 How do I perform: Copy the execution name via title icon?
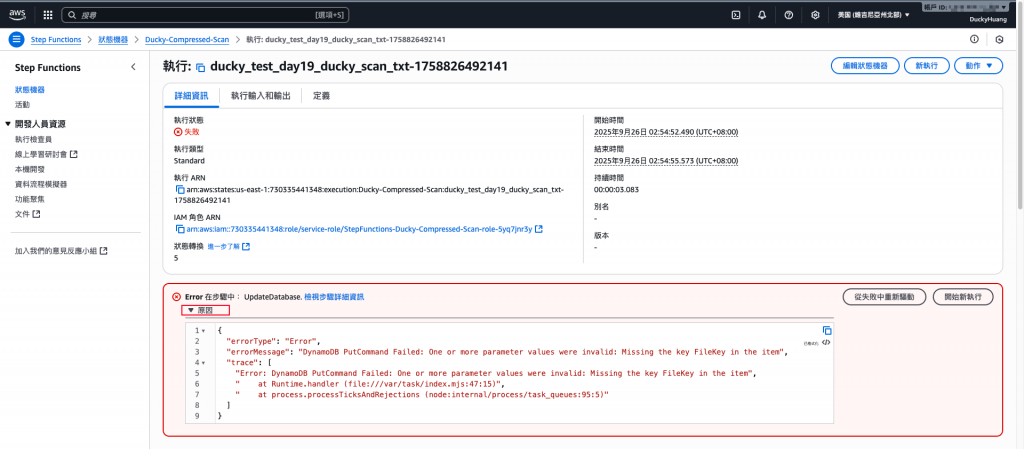click(201, 67)
